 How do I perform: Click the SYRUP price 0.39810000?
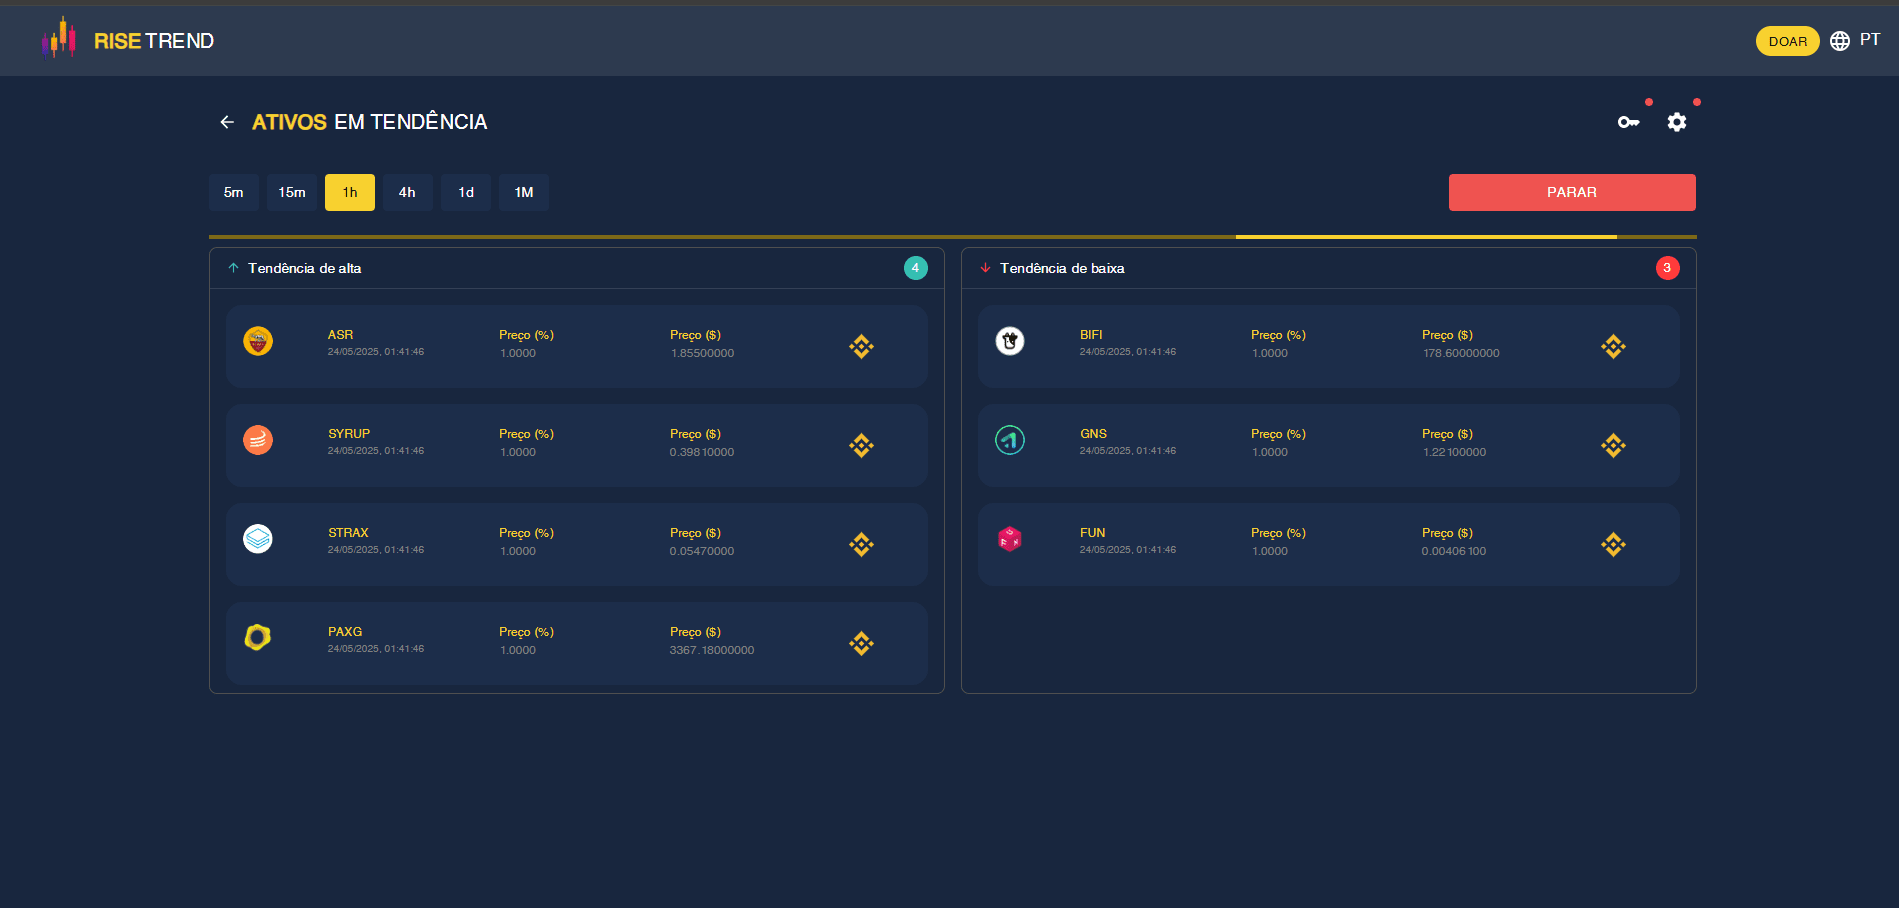click(702, 452)
